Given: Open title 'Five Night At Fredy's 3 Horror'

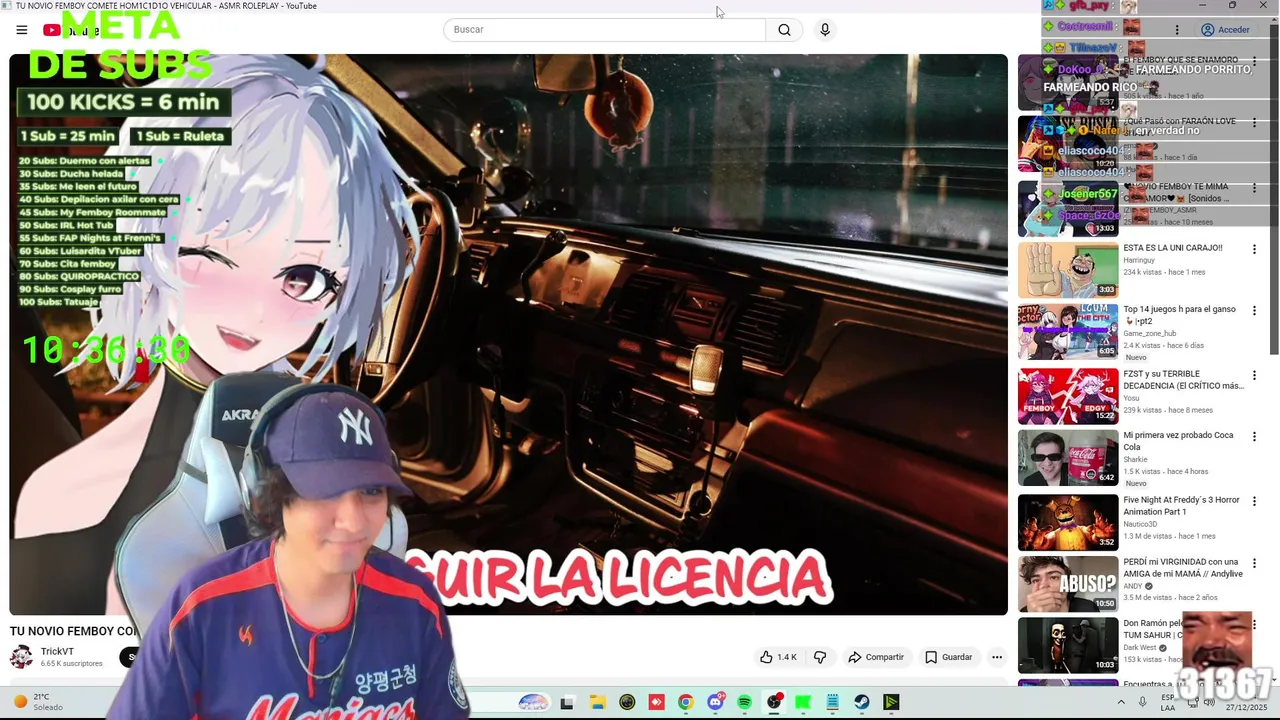Looking at the screenshot, I should (1181, 506).
